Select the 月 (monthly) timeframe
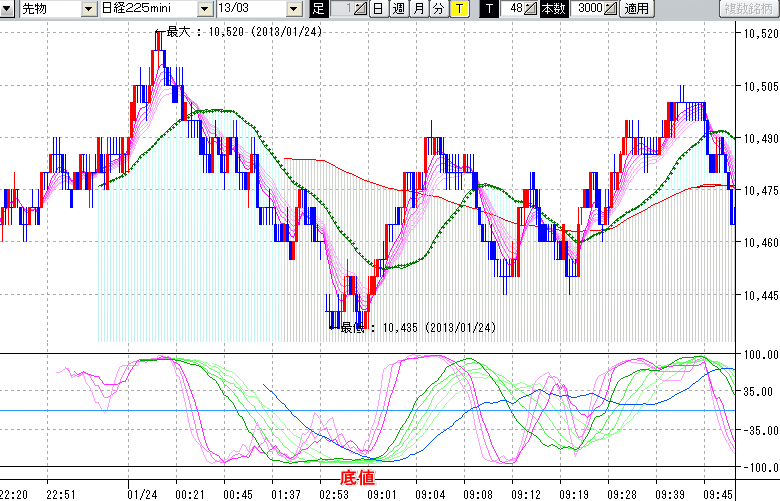This screenshot has width=780, height=501. [418, 9]
